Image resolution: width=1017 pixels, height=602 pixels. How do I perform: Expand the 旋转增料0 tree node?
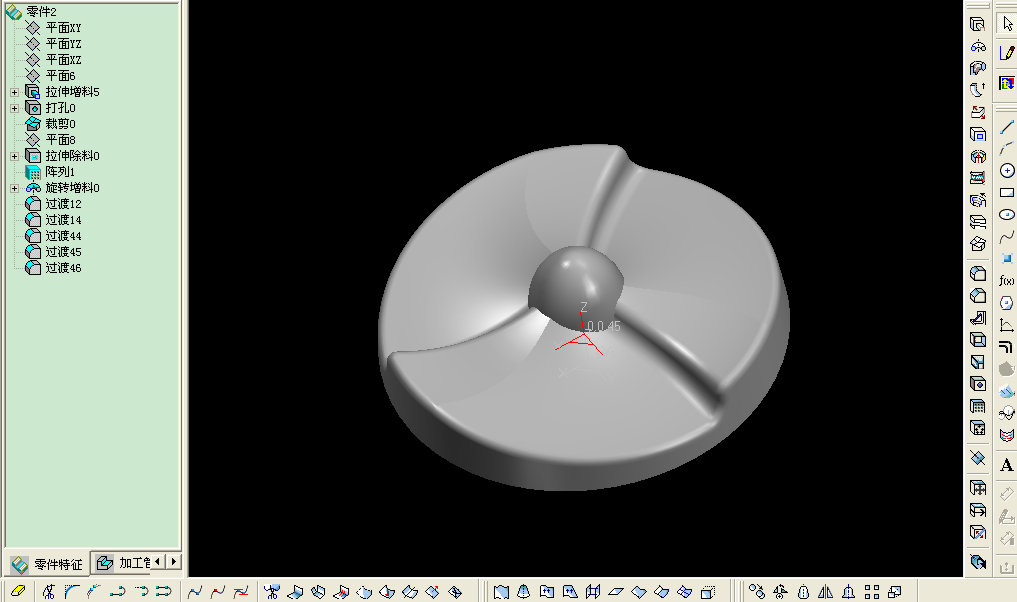click(14, 188)
